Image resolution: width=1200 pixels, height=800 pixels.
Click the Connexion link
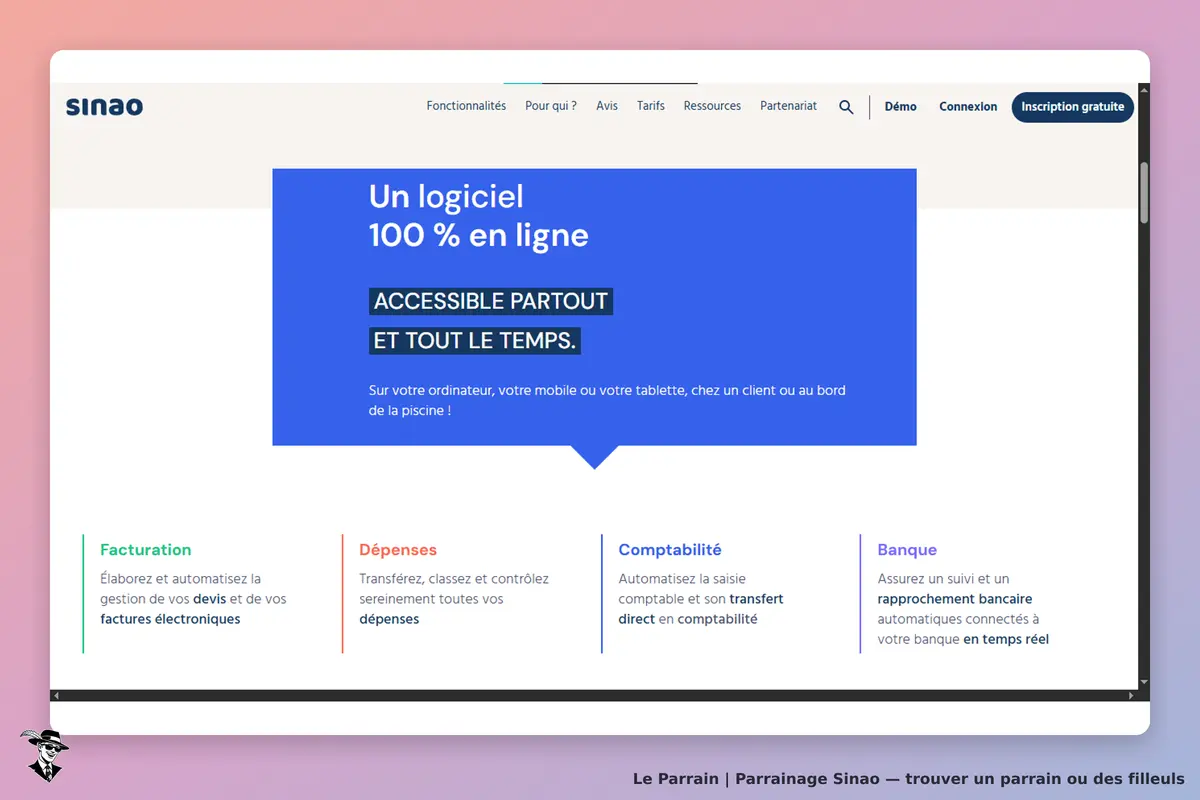968,107
